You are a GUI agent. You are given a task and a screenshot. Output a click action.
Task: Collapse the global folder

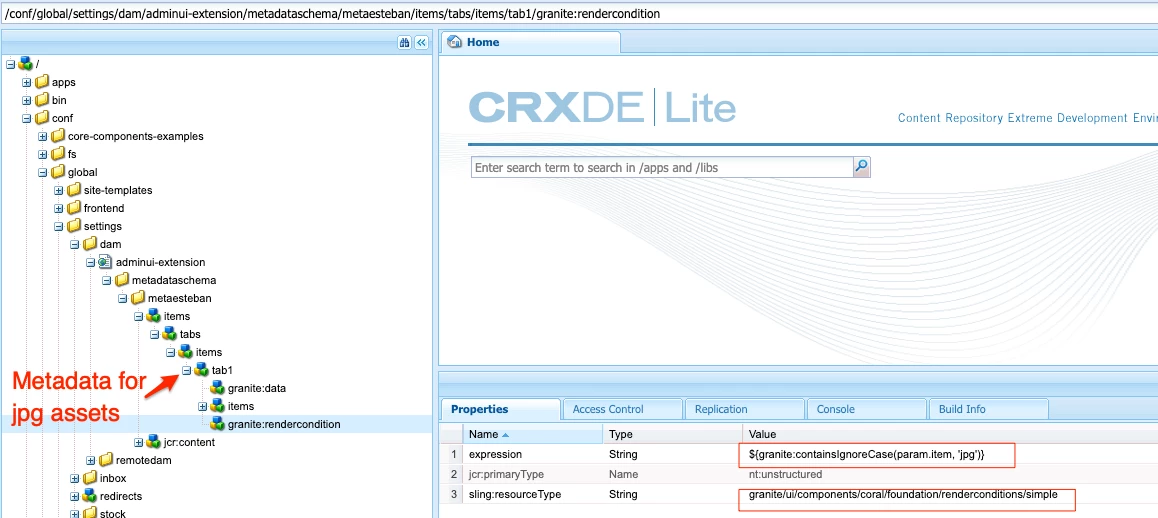click(43, 172)
